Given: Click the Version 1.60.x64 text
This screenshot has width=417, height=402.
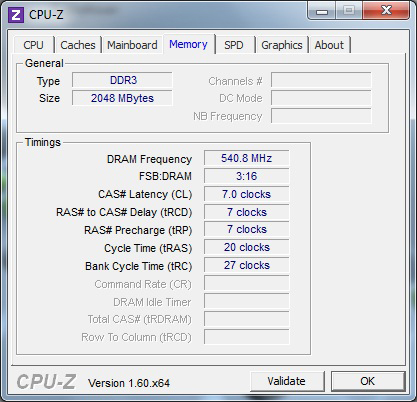Looking at the screenshot, I should click(129, 383).
